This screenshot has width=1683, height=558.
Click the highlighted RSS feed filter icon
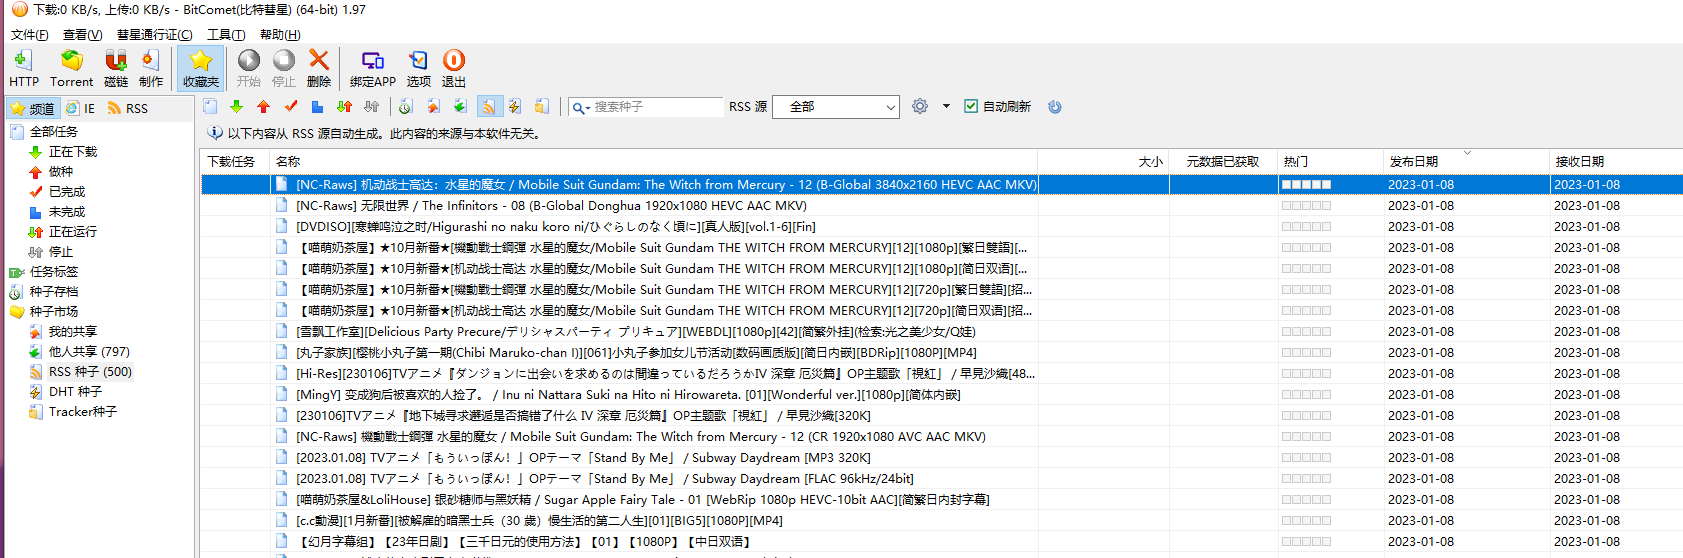click(488, 106)
